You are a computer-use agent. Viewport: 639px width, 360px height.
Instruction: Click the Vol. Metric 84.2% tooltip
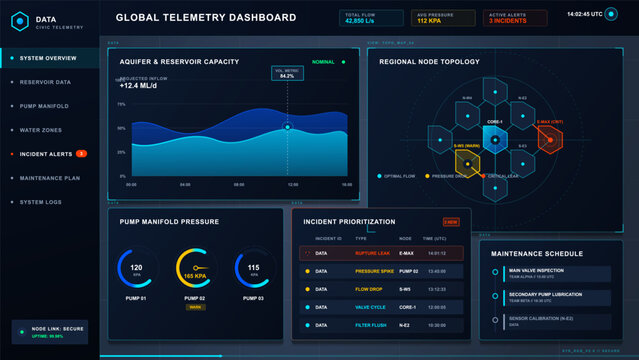pos(287,73)
